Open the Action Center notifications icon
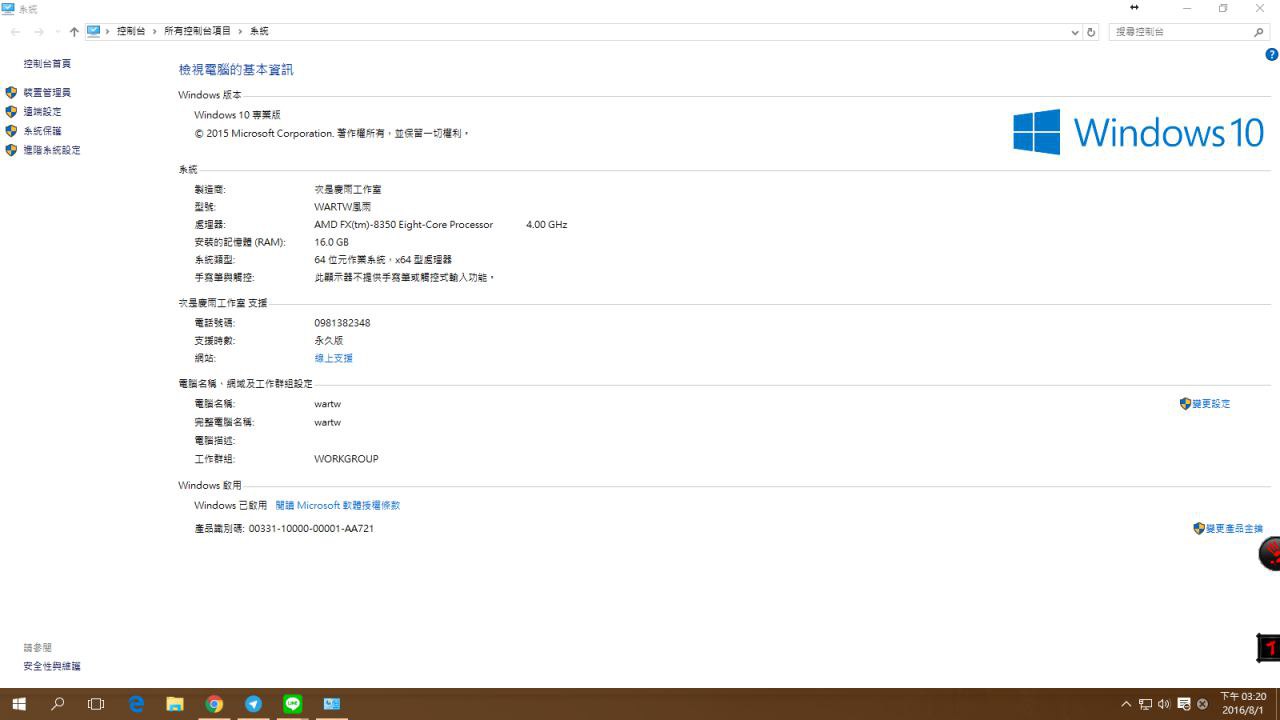Image resolution: width=1280 pixels, height=720 pixels. pyautogui.click(x=1184, y=704)
